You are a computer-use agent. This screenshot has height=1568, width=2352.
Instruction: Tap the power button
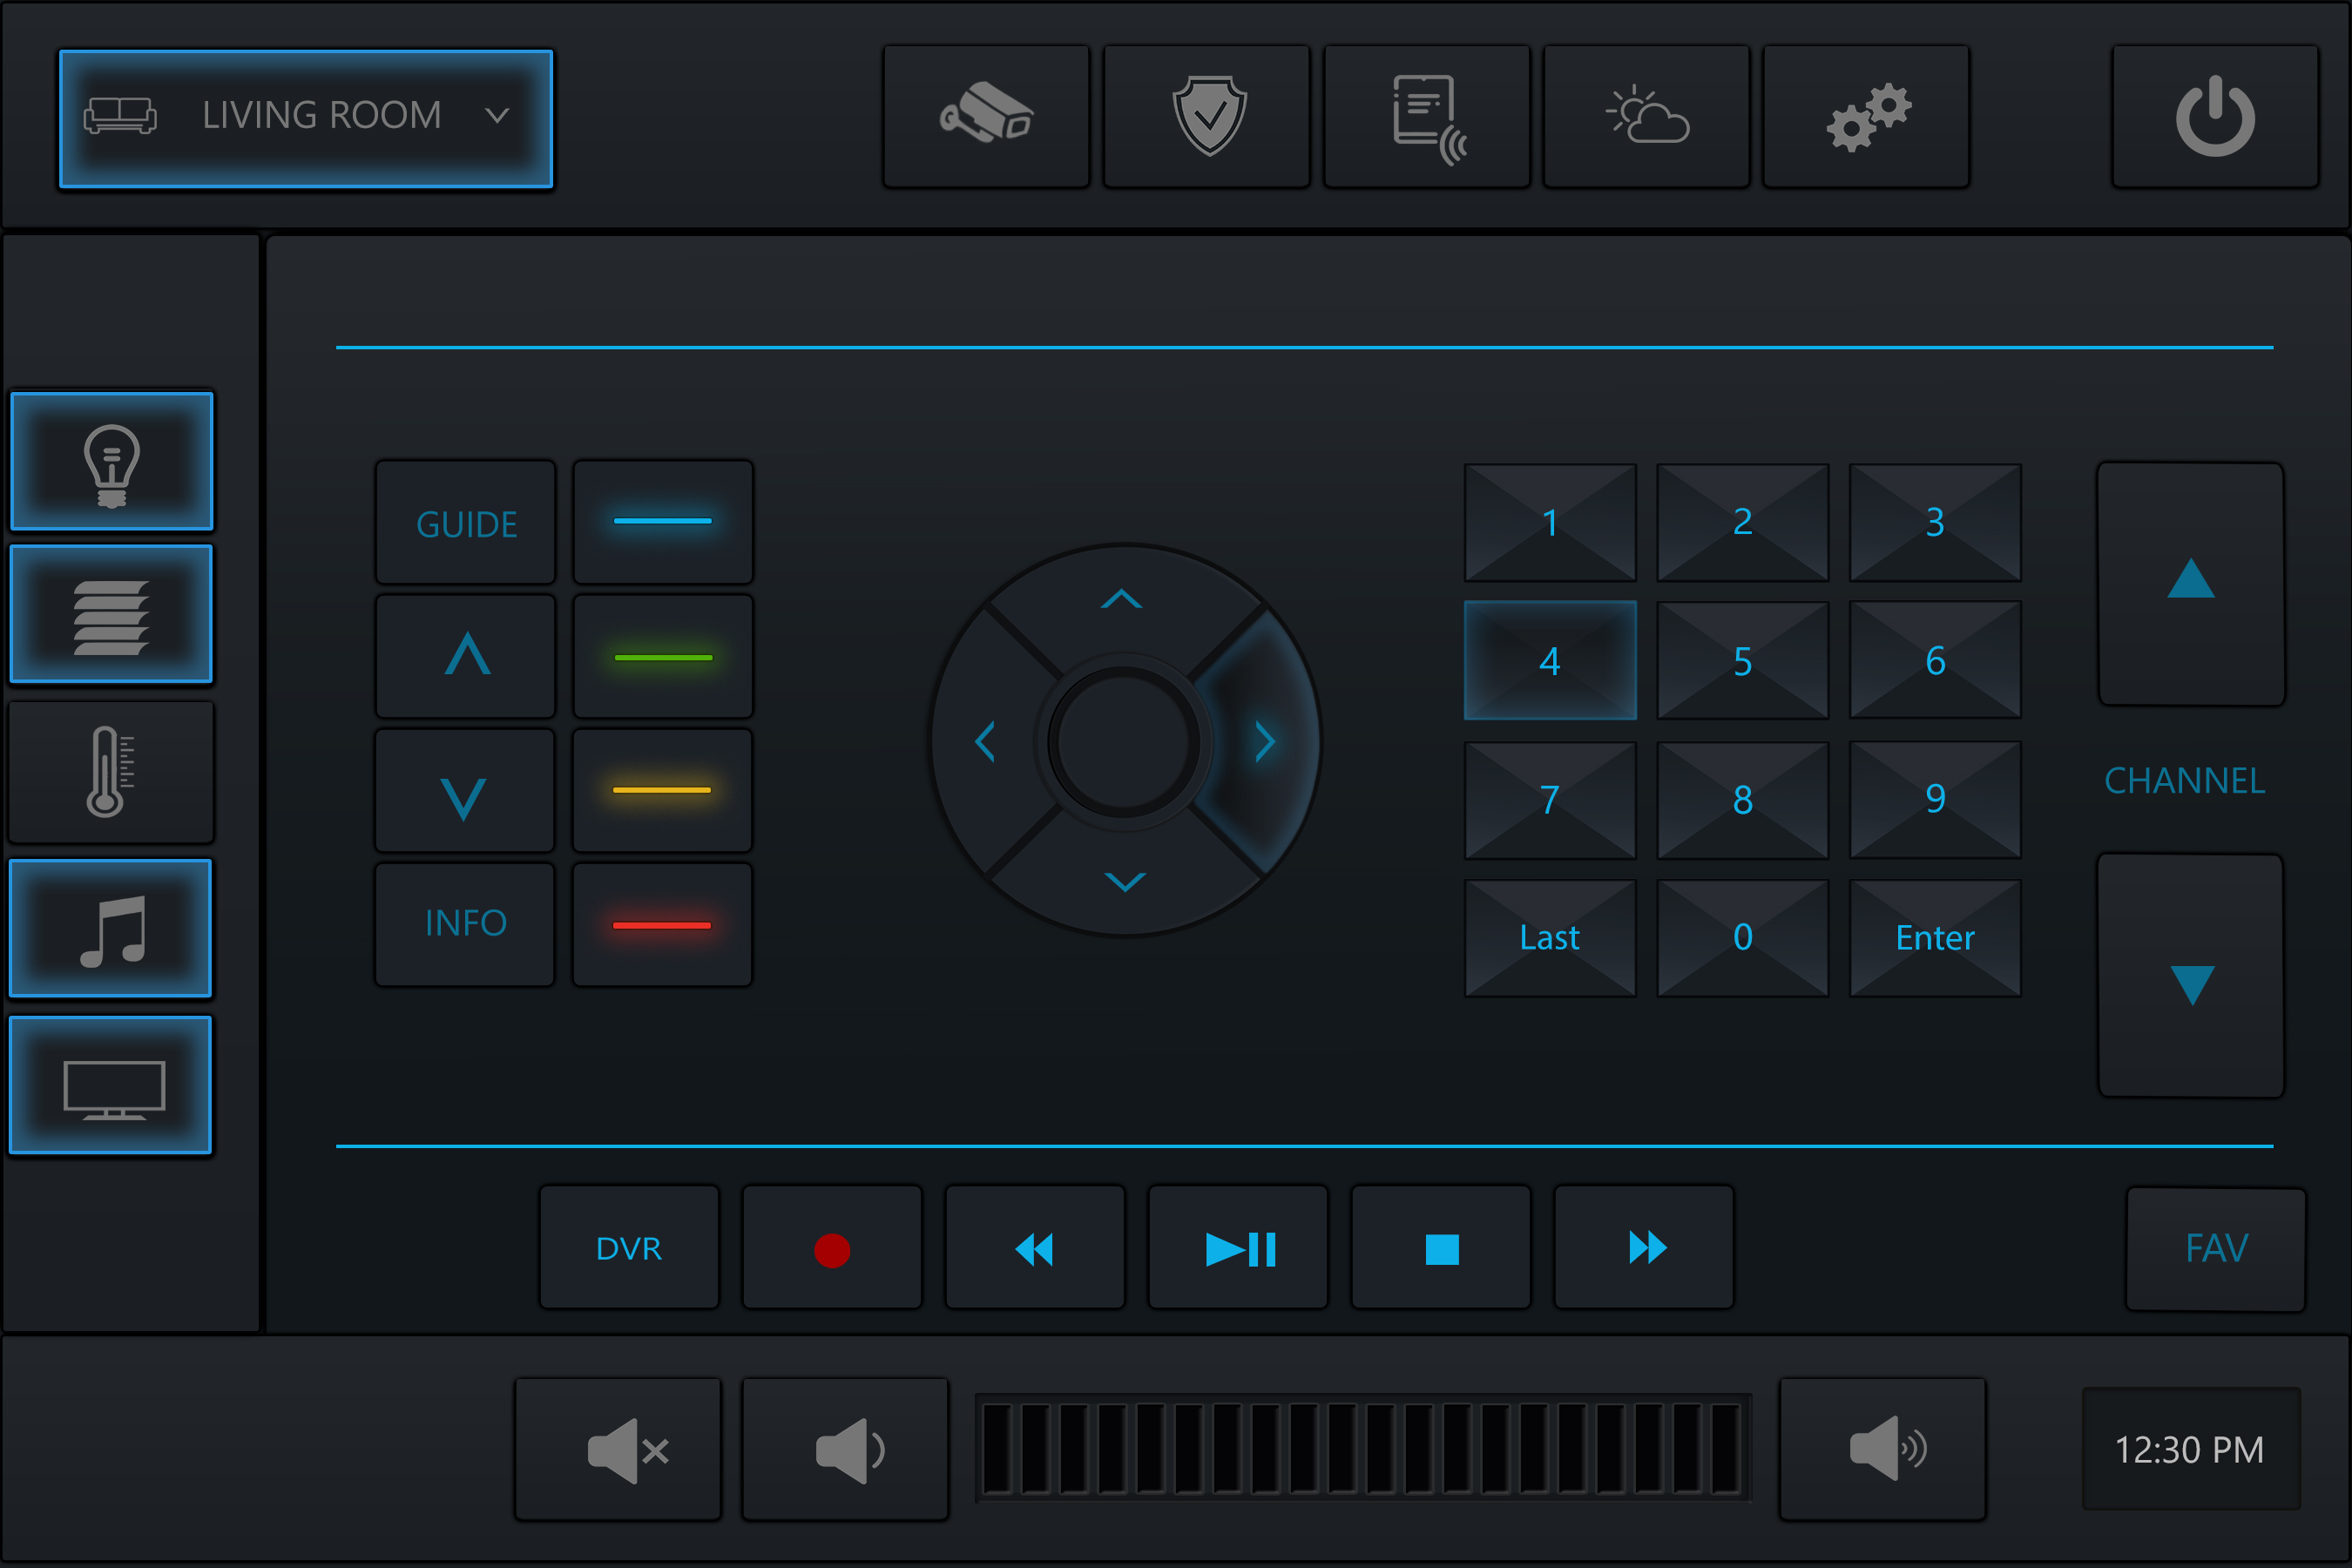[x=2215, y=116]
